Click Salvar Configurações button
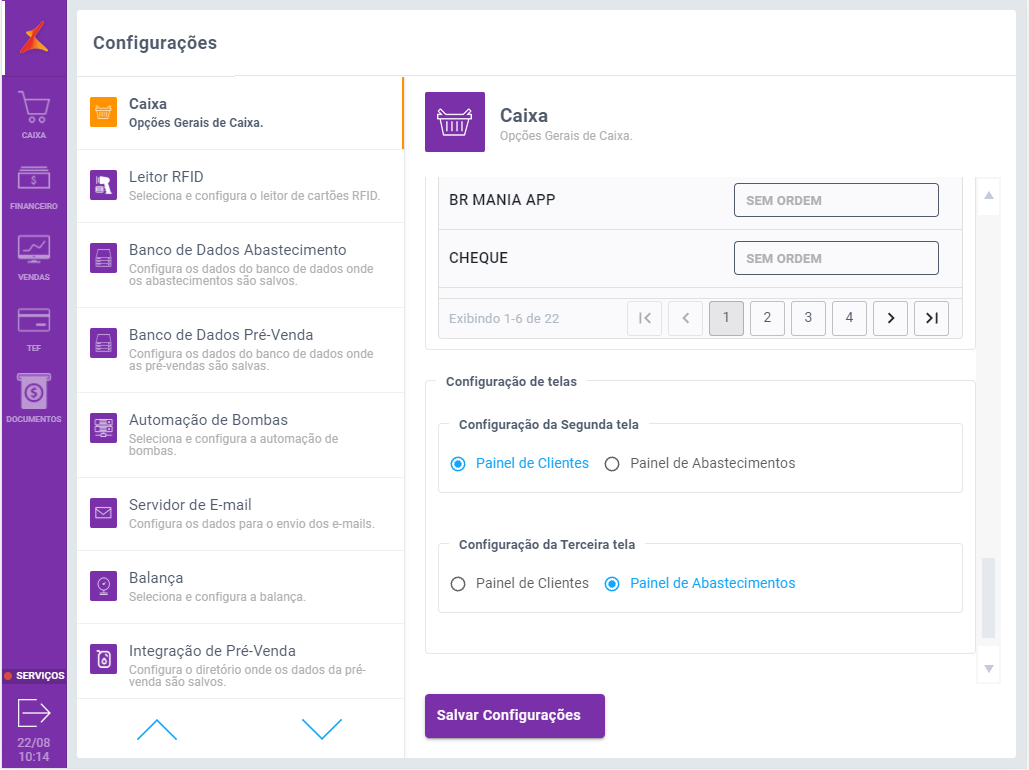The height and width of the screenshot is (770, 1029). coord(514,716)
